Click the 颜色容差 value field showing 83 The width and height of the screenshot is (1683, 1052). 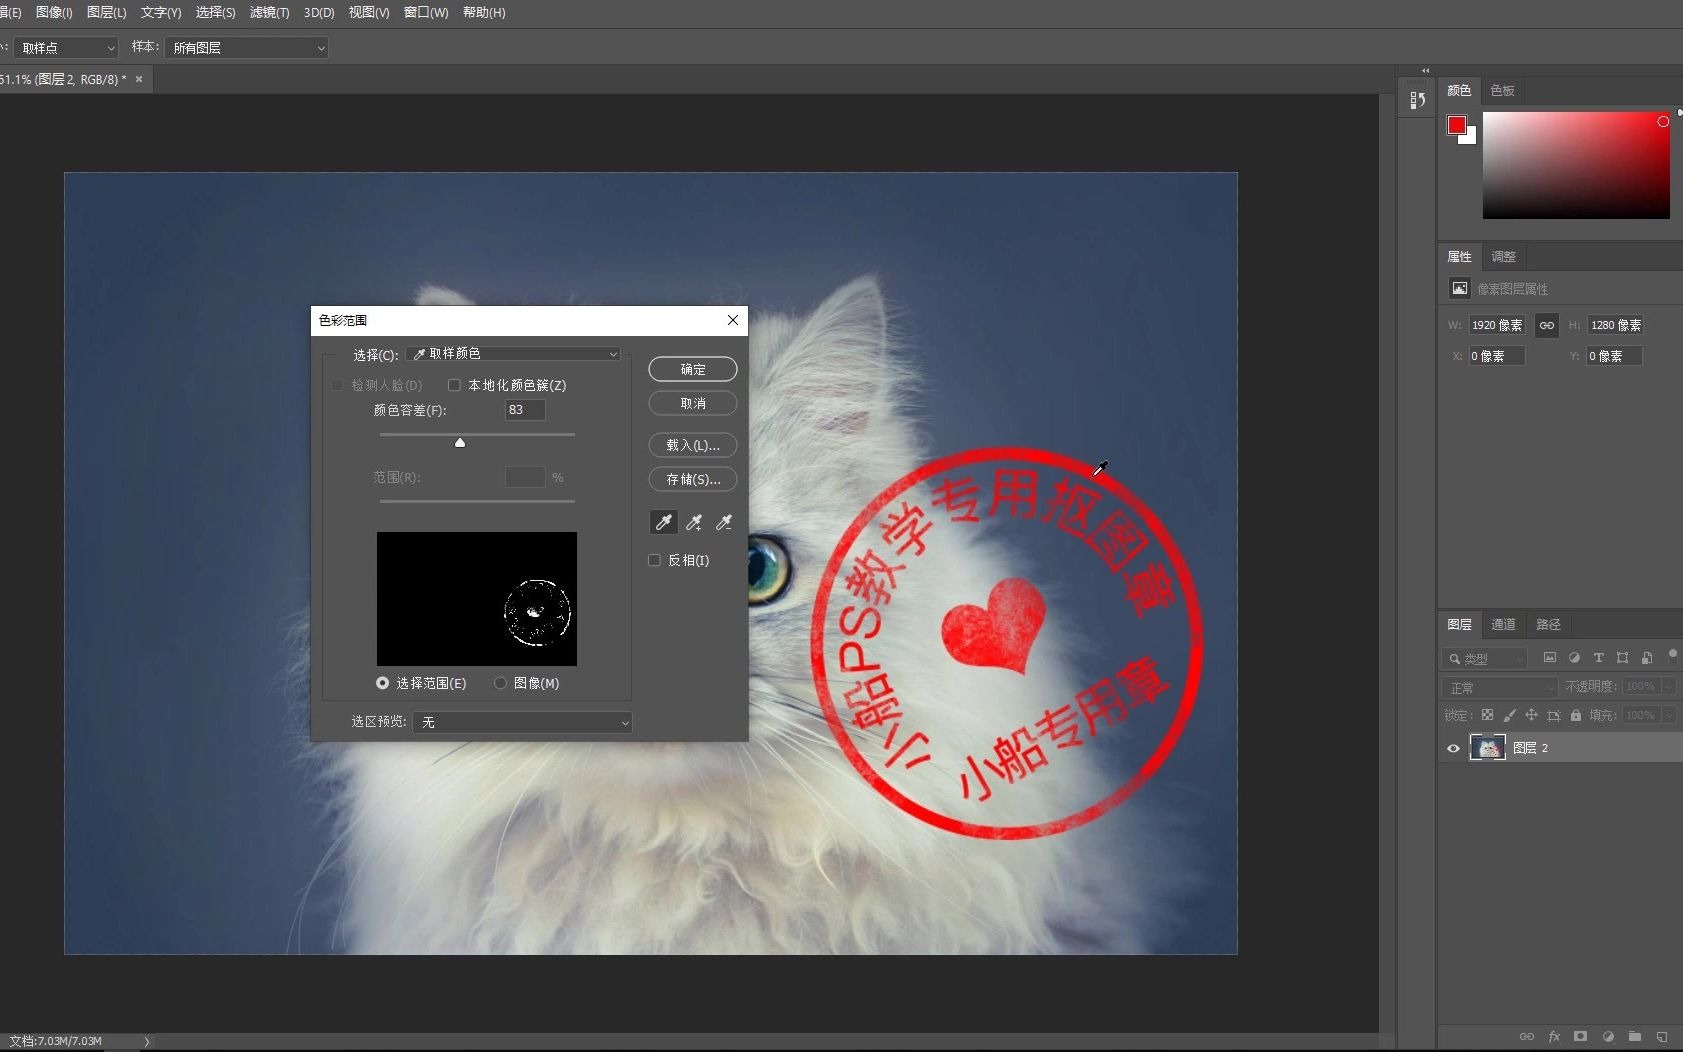(x=525, y=410)
